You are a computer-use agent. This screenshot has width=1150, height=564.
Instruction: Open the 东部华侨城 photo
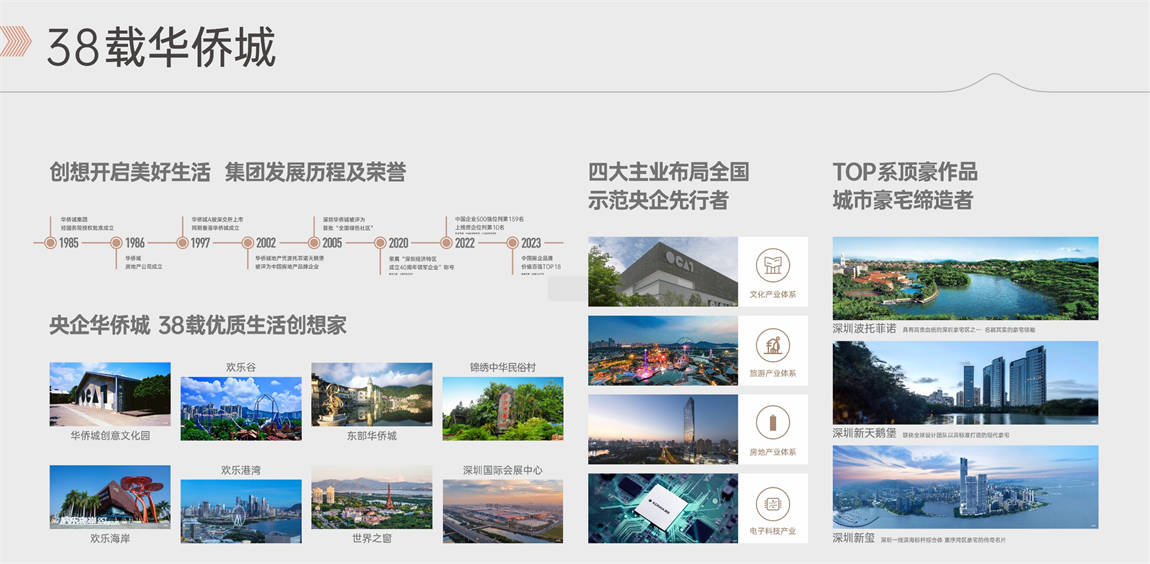pyautogui.click(x=372, y=394)
